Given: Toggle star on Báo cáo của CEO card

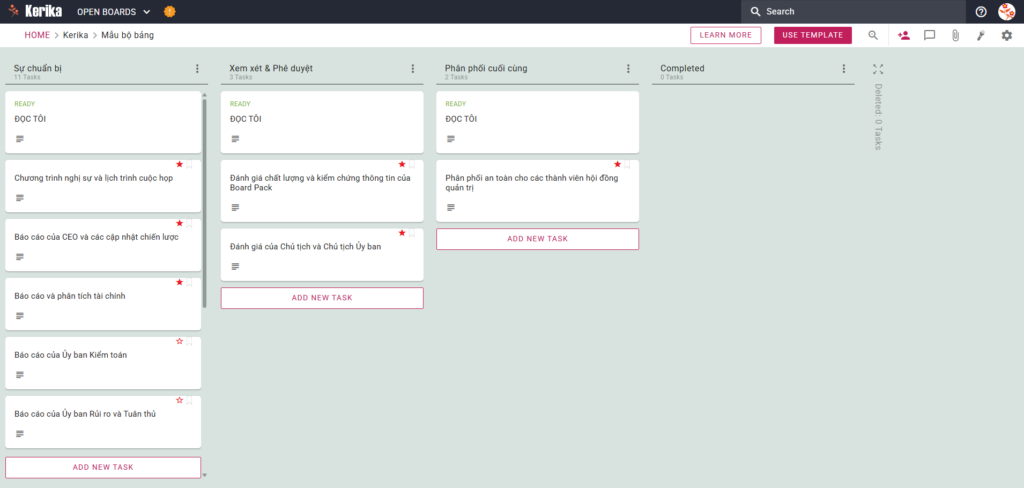Looking at the screenshot, I should [x=180, y=223].
